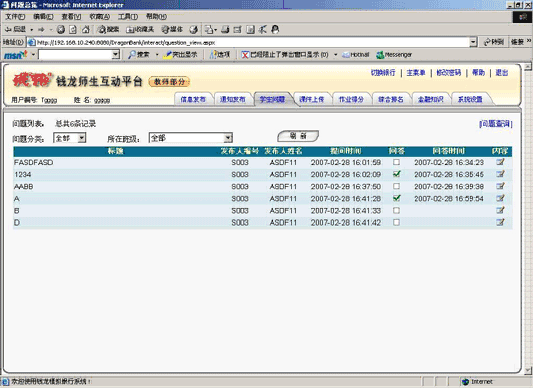Open the question category (问题分类) dropdown
This screenshot has width=533, height=388.
pyautogui.click(x=70, y=138)
